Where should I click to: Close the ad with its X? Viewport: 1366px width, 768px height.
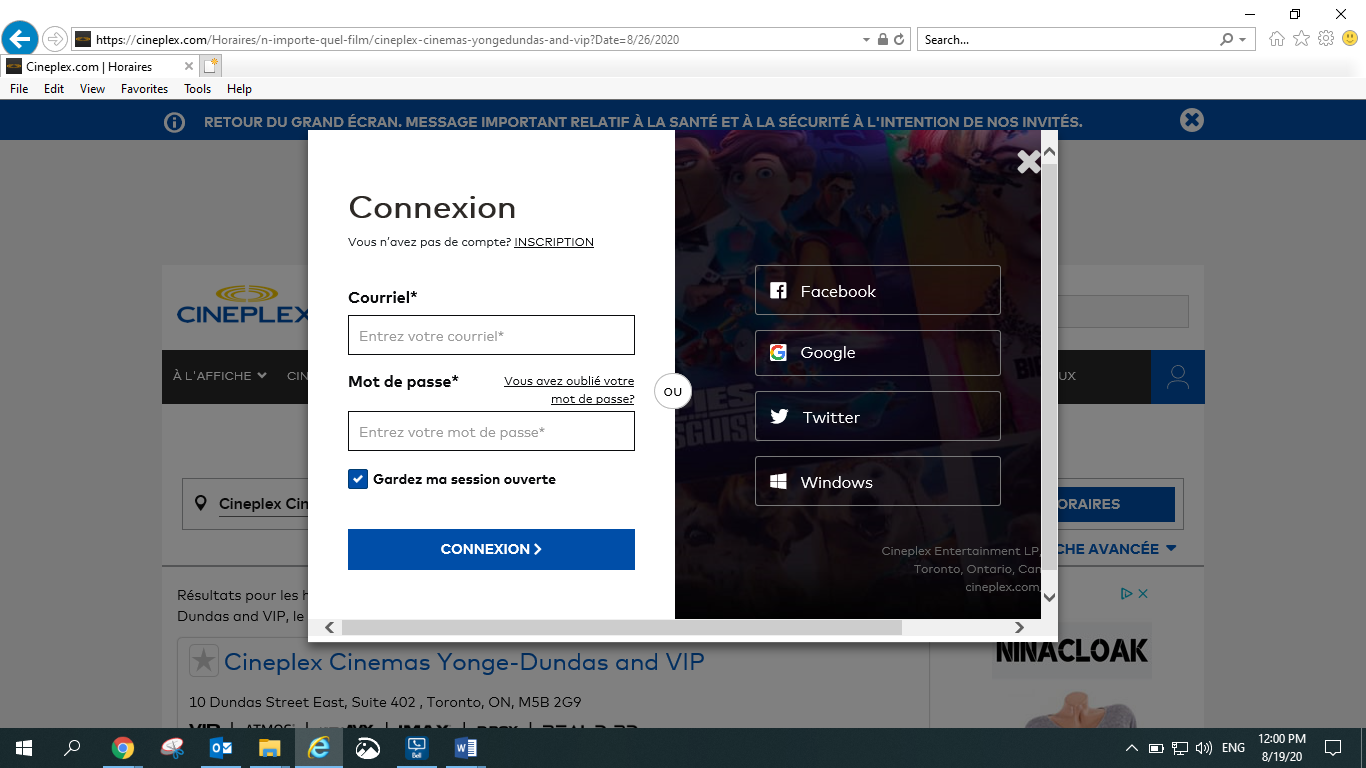pyautogui.click(x=1143, y=593)
